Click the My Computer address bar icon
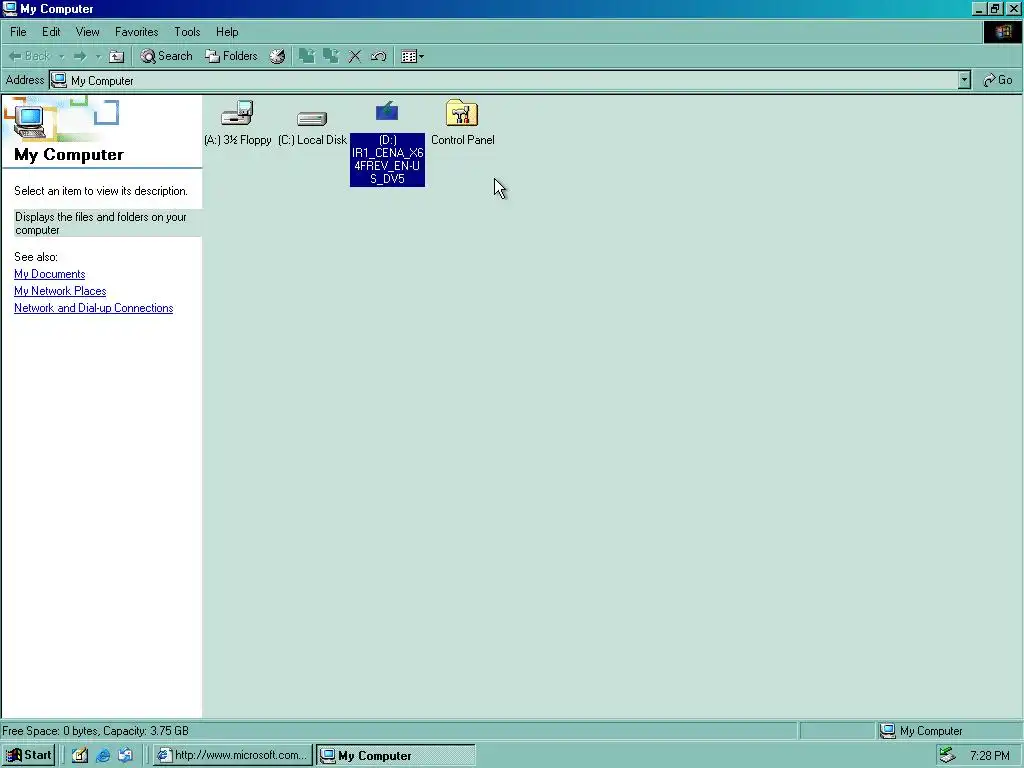Screen dimensions: 1024x768 click(x=59, y=80)
